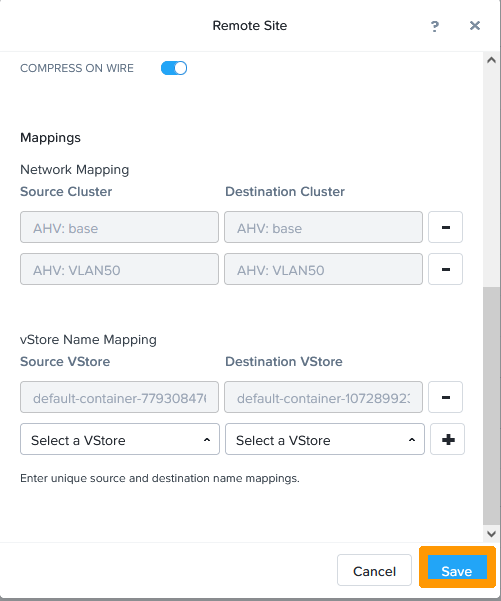Click destination default-container-10728992 field

tap(323, 397)
